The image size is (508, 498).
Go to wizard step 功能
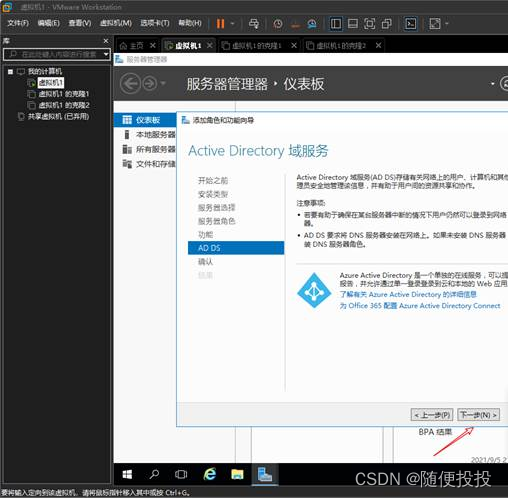tap(205, 235)
